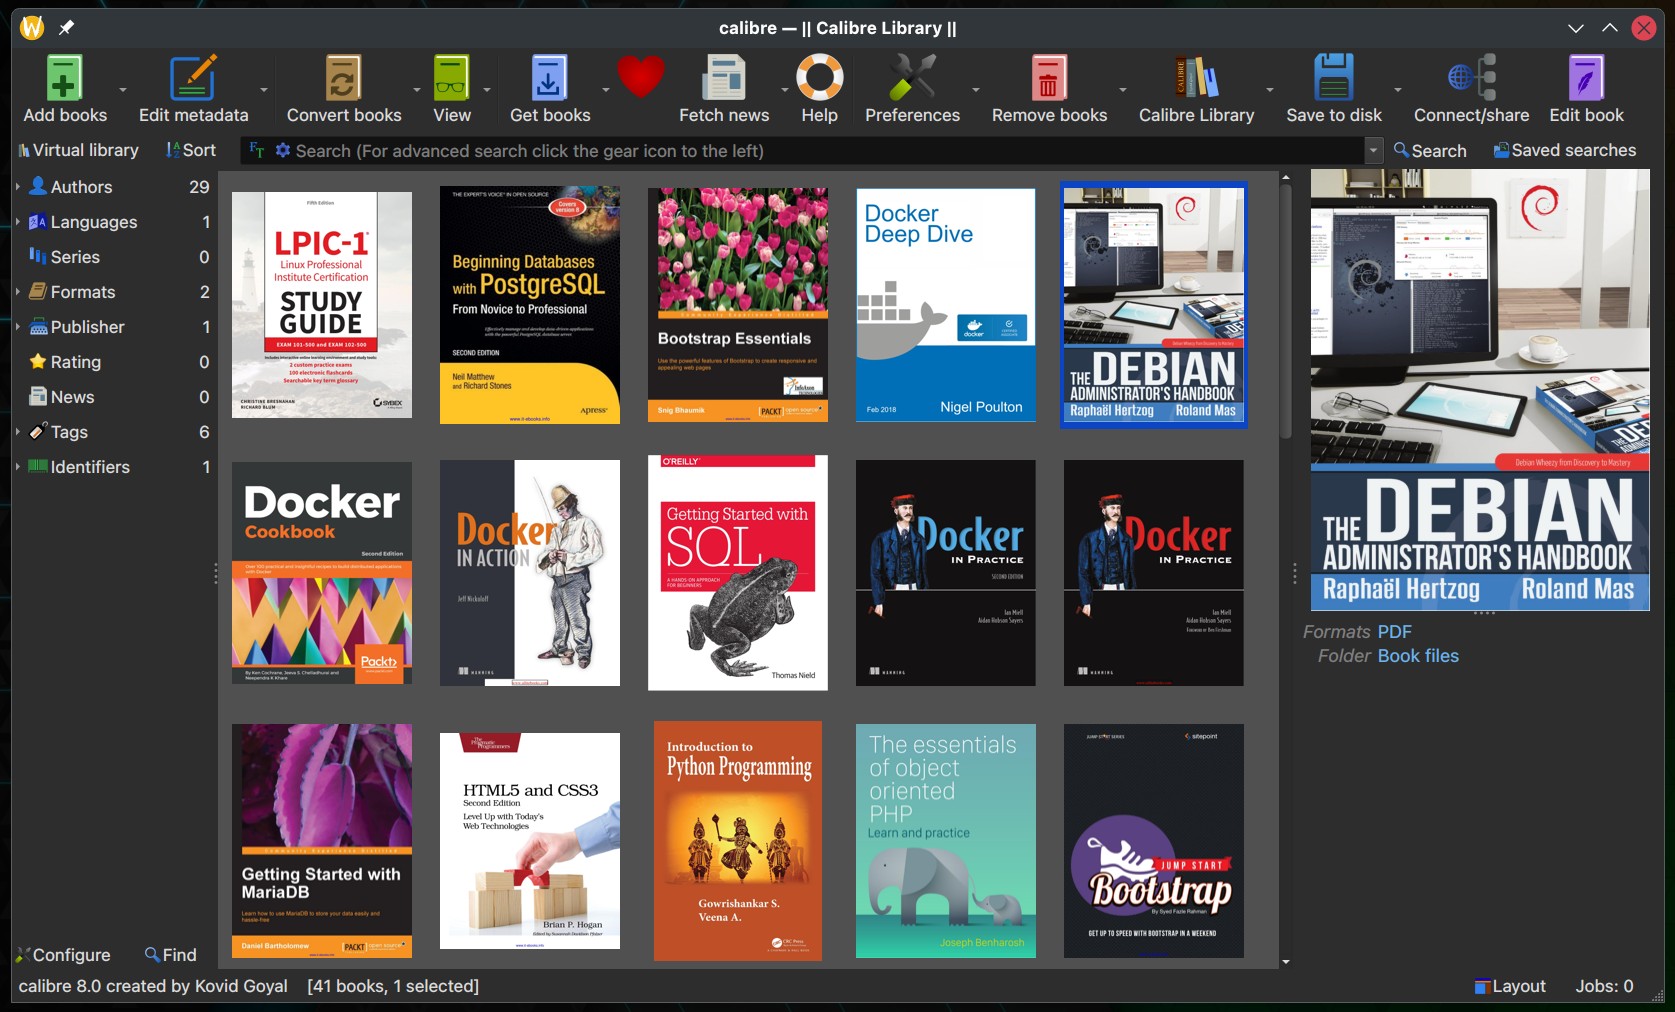The height and width of the screenshot is (1012, 1675).
Task: Open the Virtual library menu
Action: tap(78, 150)
